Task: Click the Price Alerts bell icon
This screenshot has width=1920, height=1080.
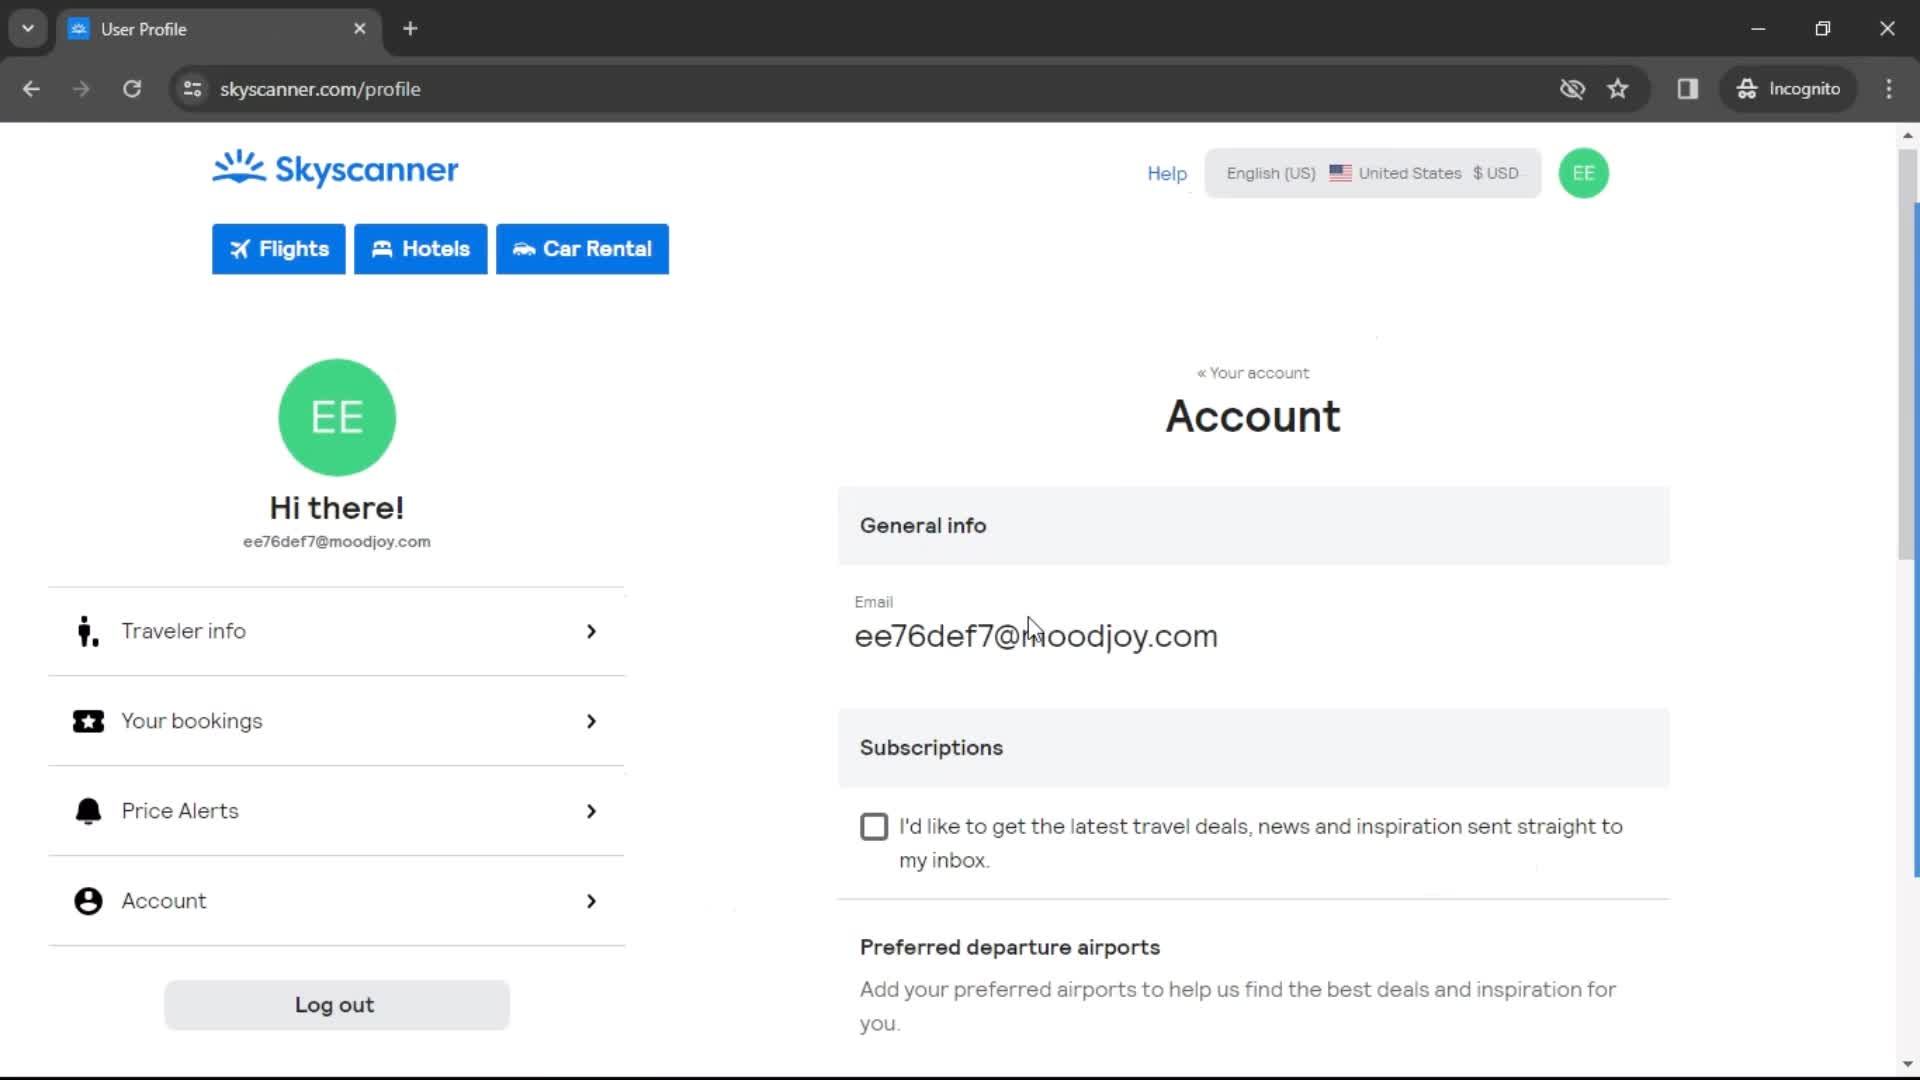Action: click(x=88, y=811)
